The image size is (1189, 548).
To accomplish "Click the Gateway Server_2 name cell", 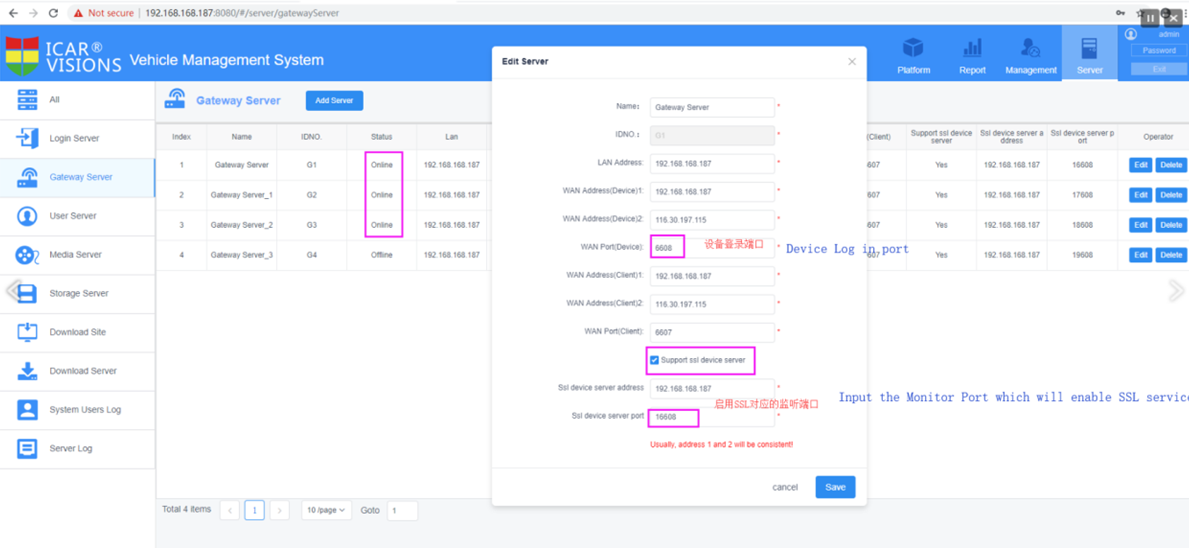I will [241, 225].
